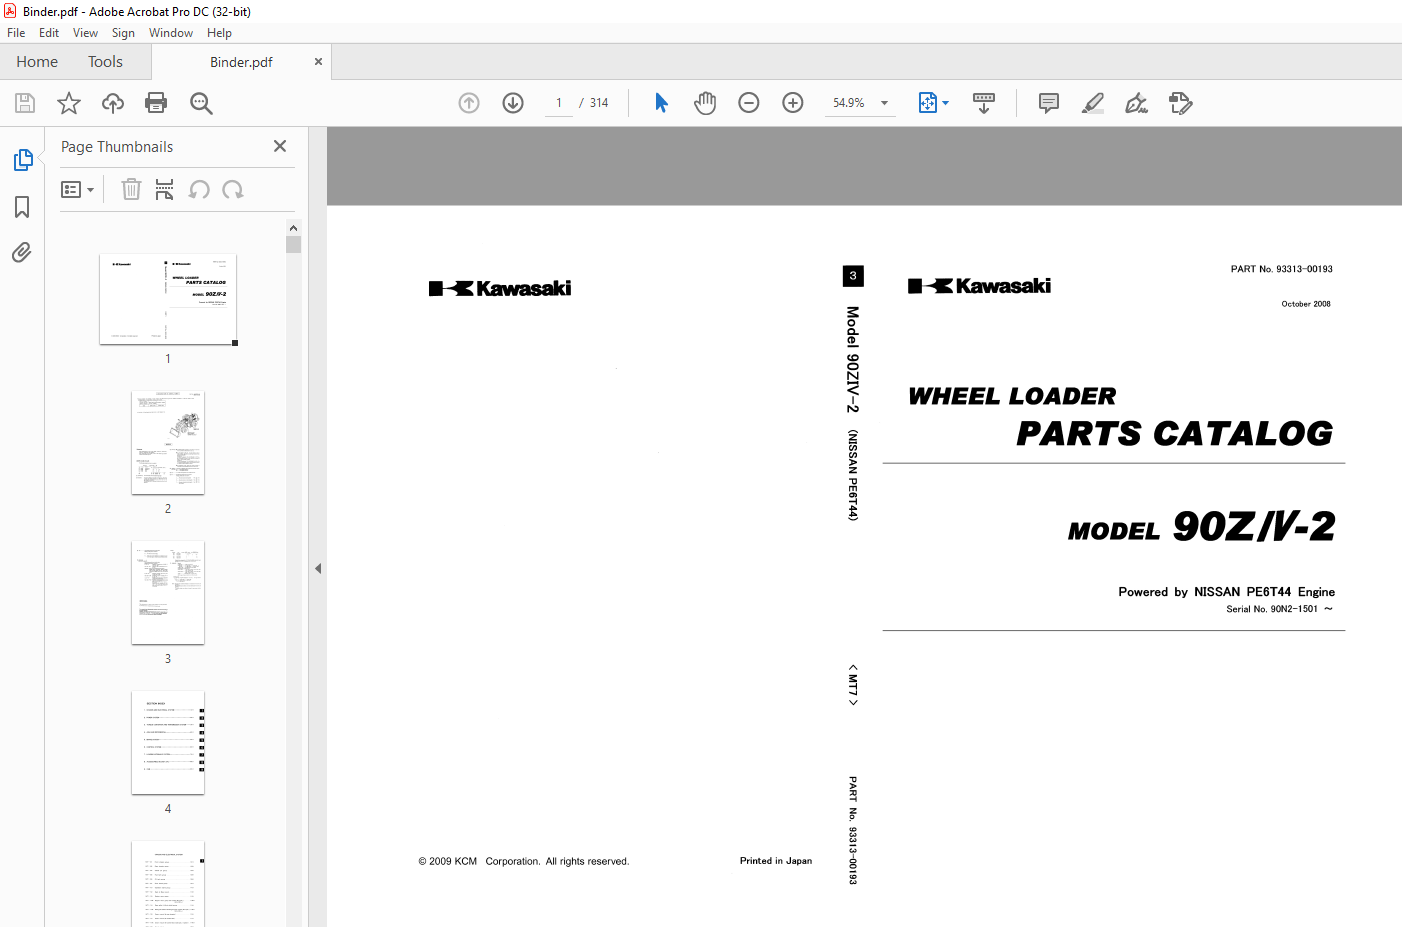Switch to the Home tab
Viewport: 1402px width, 927px height.
pyautogui.click(x=37, y=62)
